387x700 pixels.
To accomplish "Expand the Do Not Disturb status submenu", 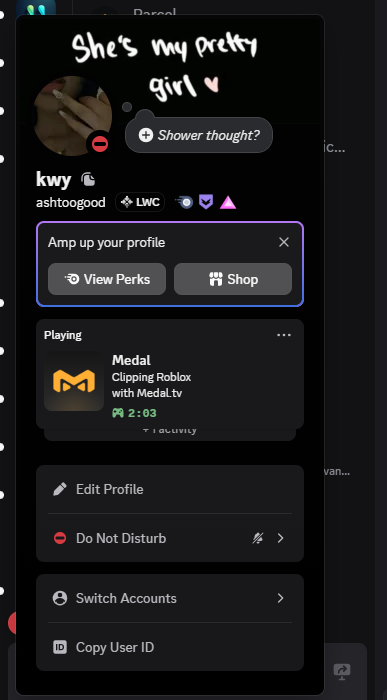I will [x=280, y=538].
